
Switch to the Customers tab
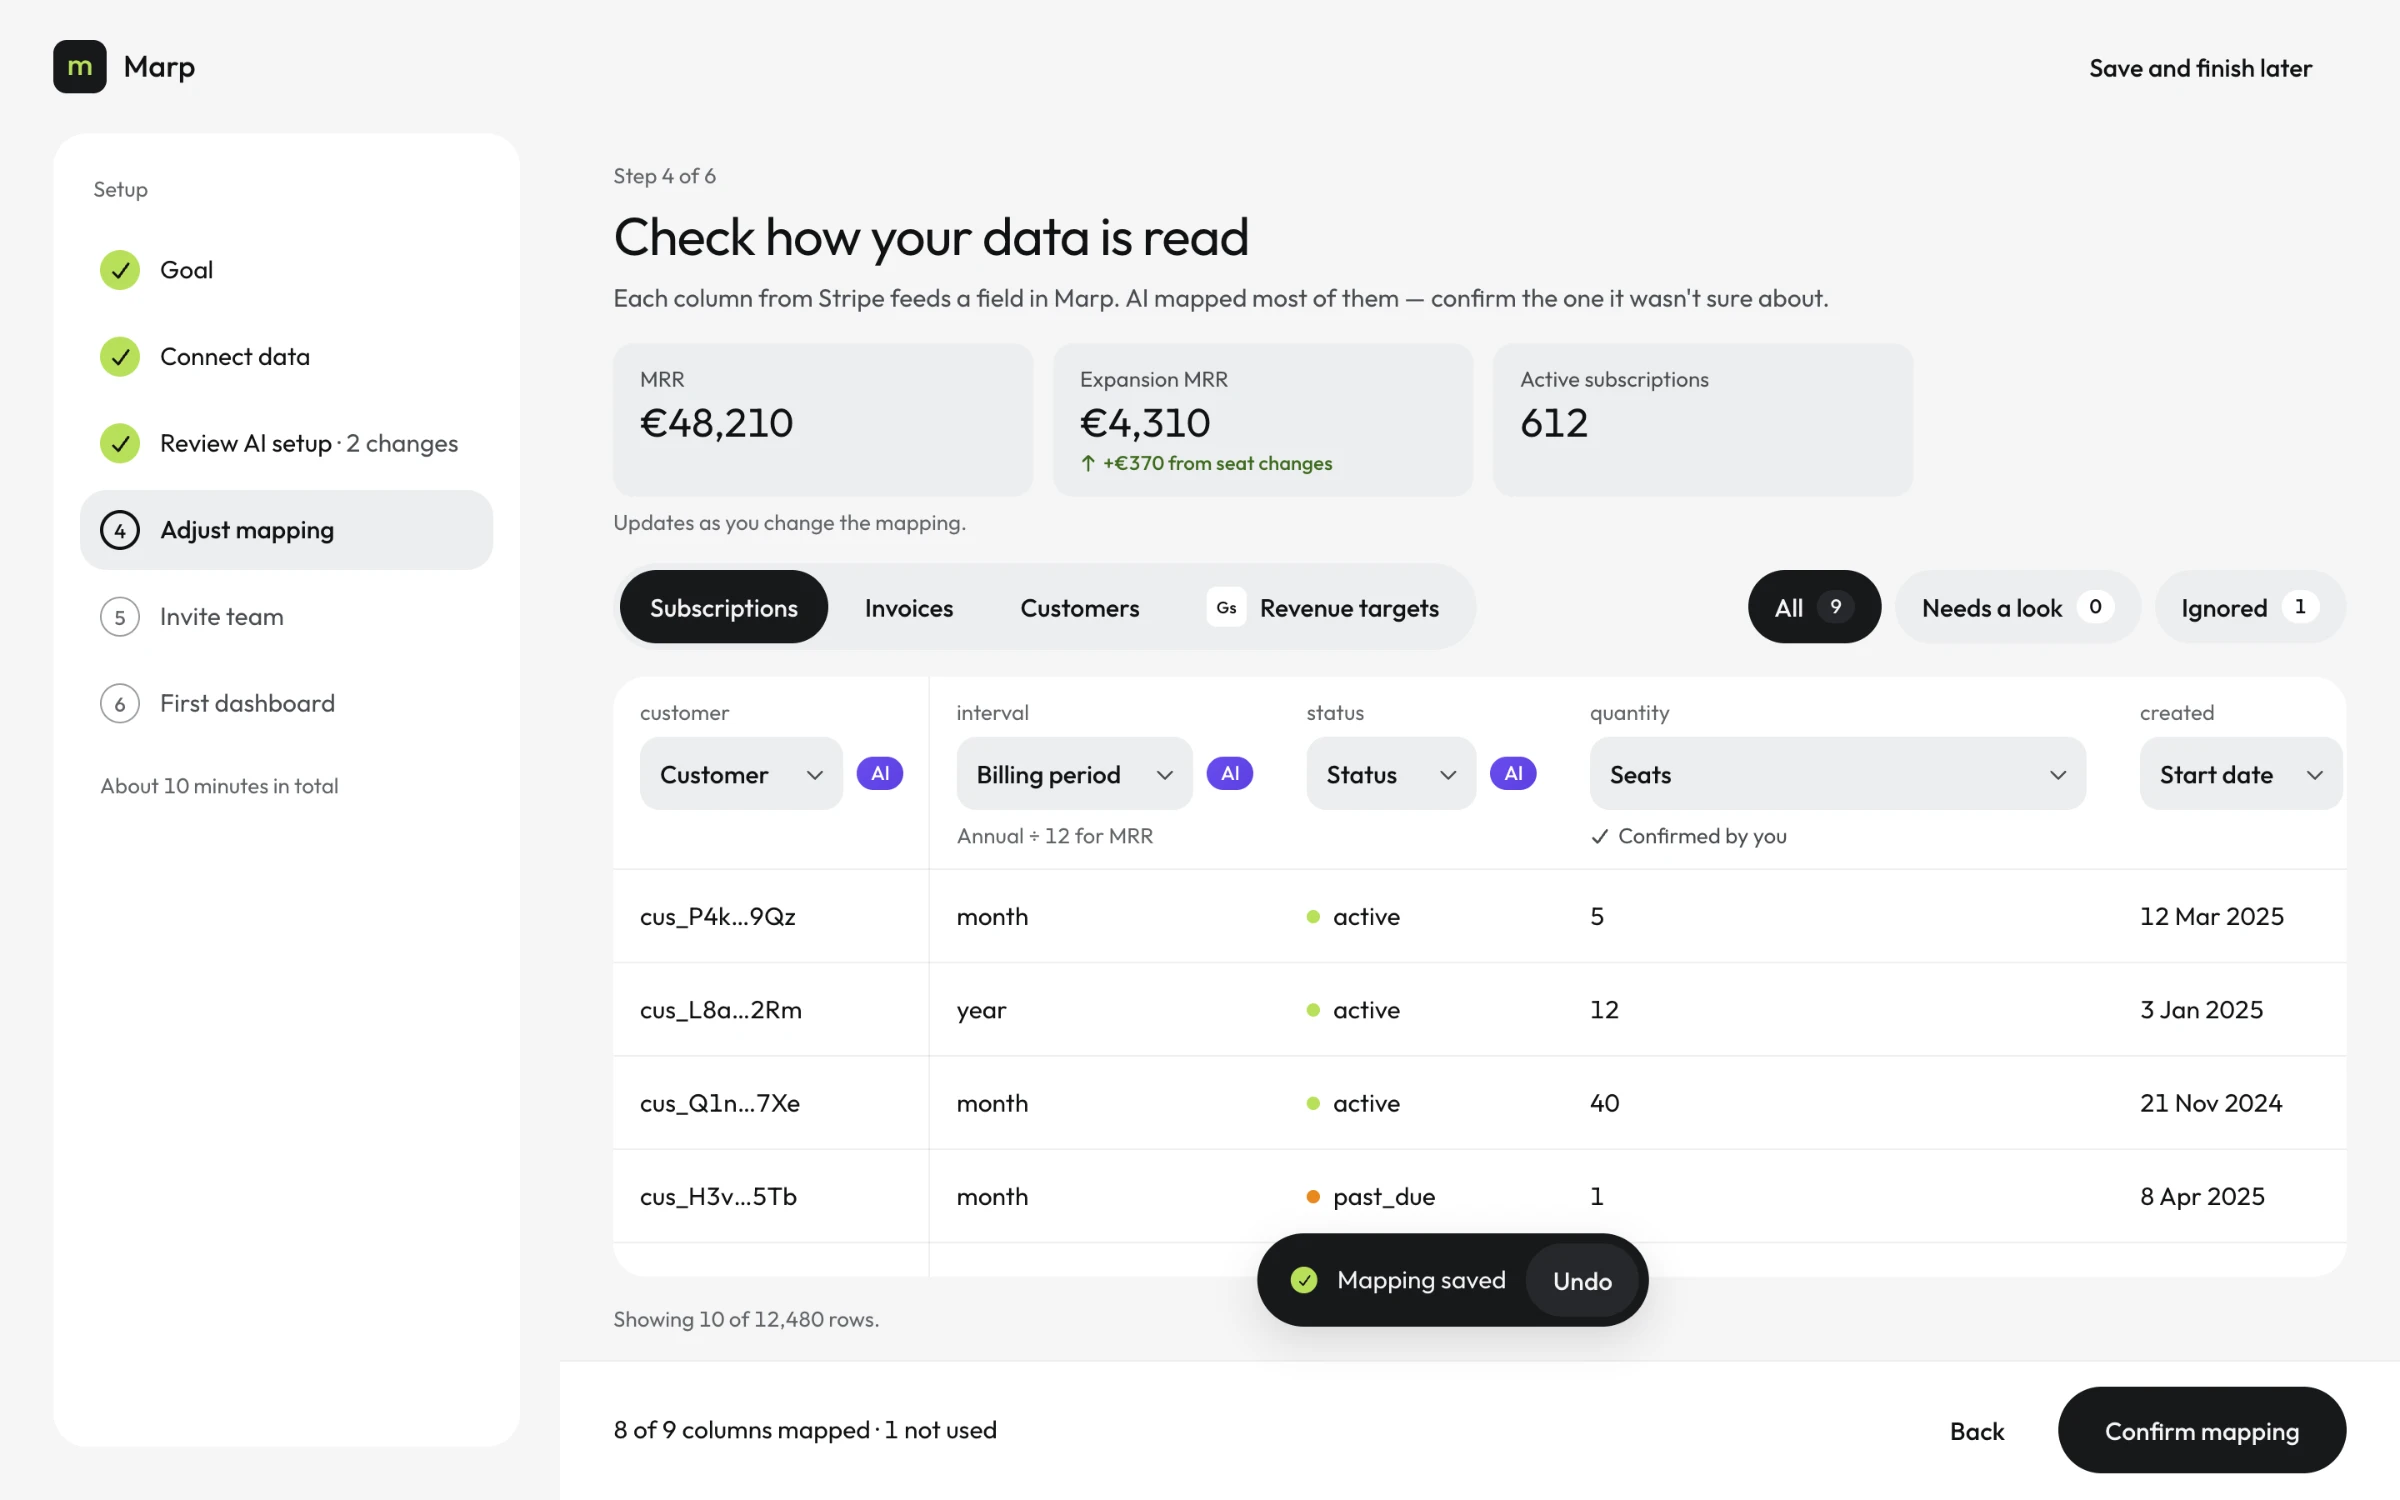(1080, 607)
